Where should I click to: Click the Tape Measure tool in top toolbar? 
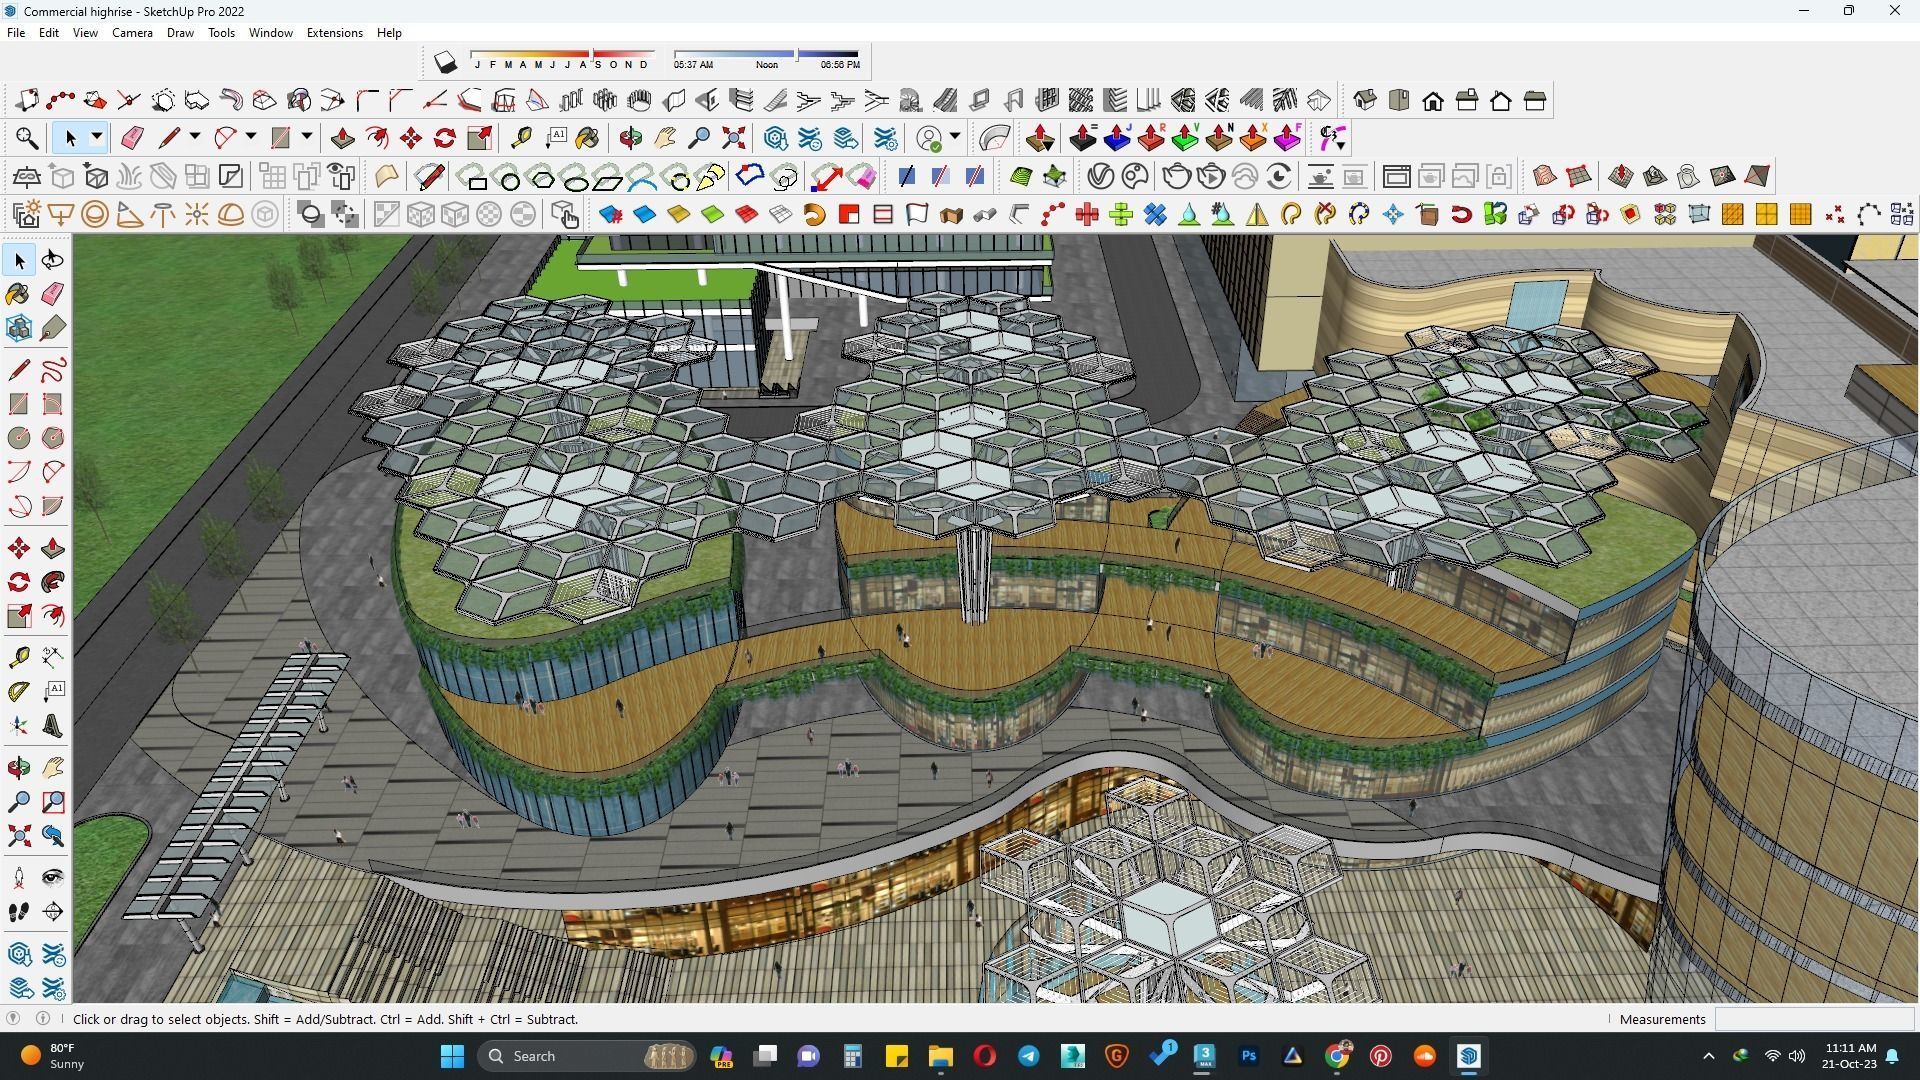(x=521, y=138)
